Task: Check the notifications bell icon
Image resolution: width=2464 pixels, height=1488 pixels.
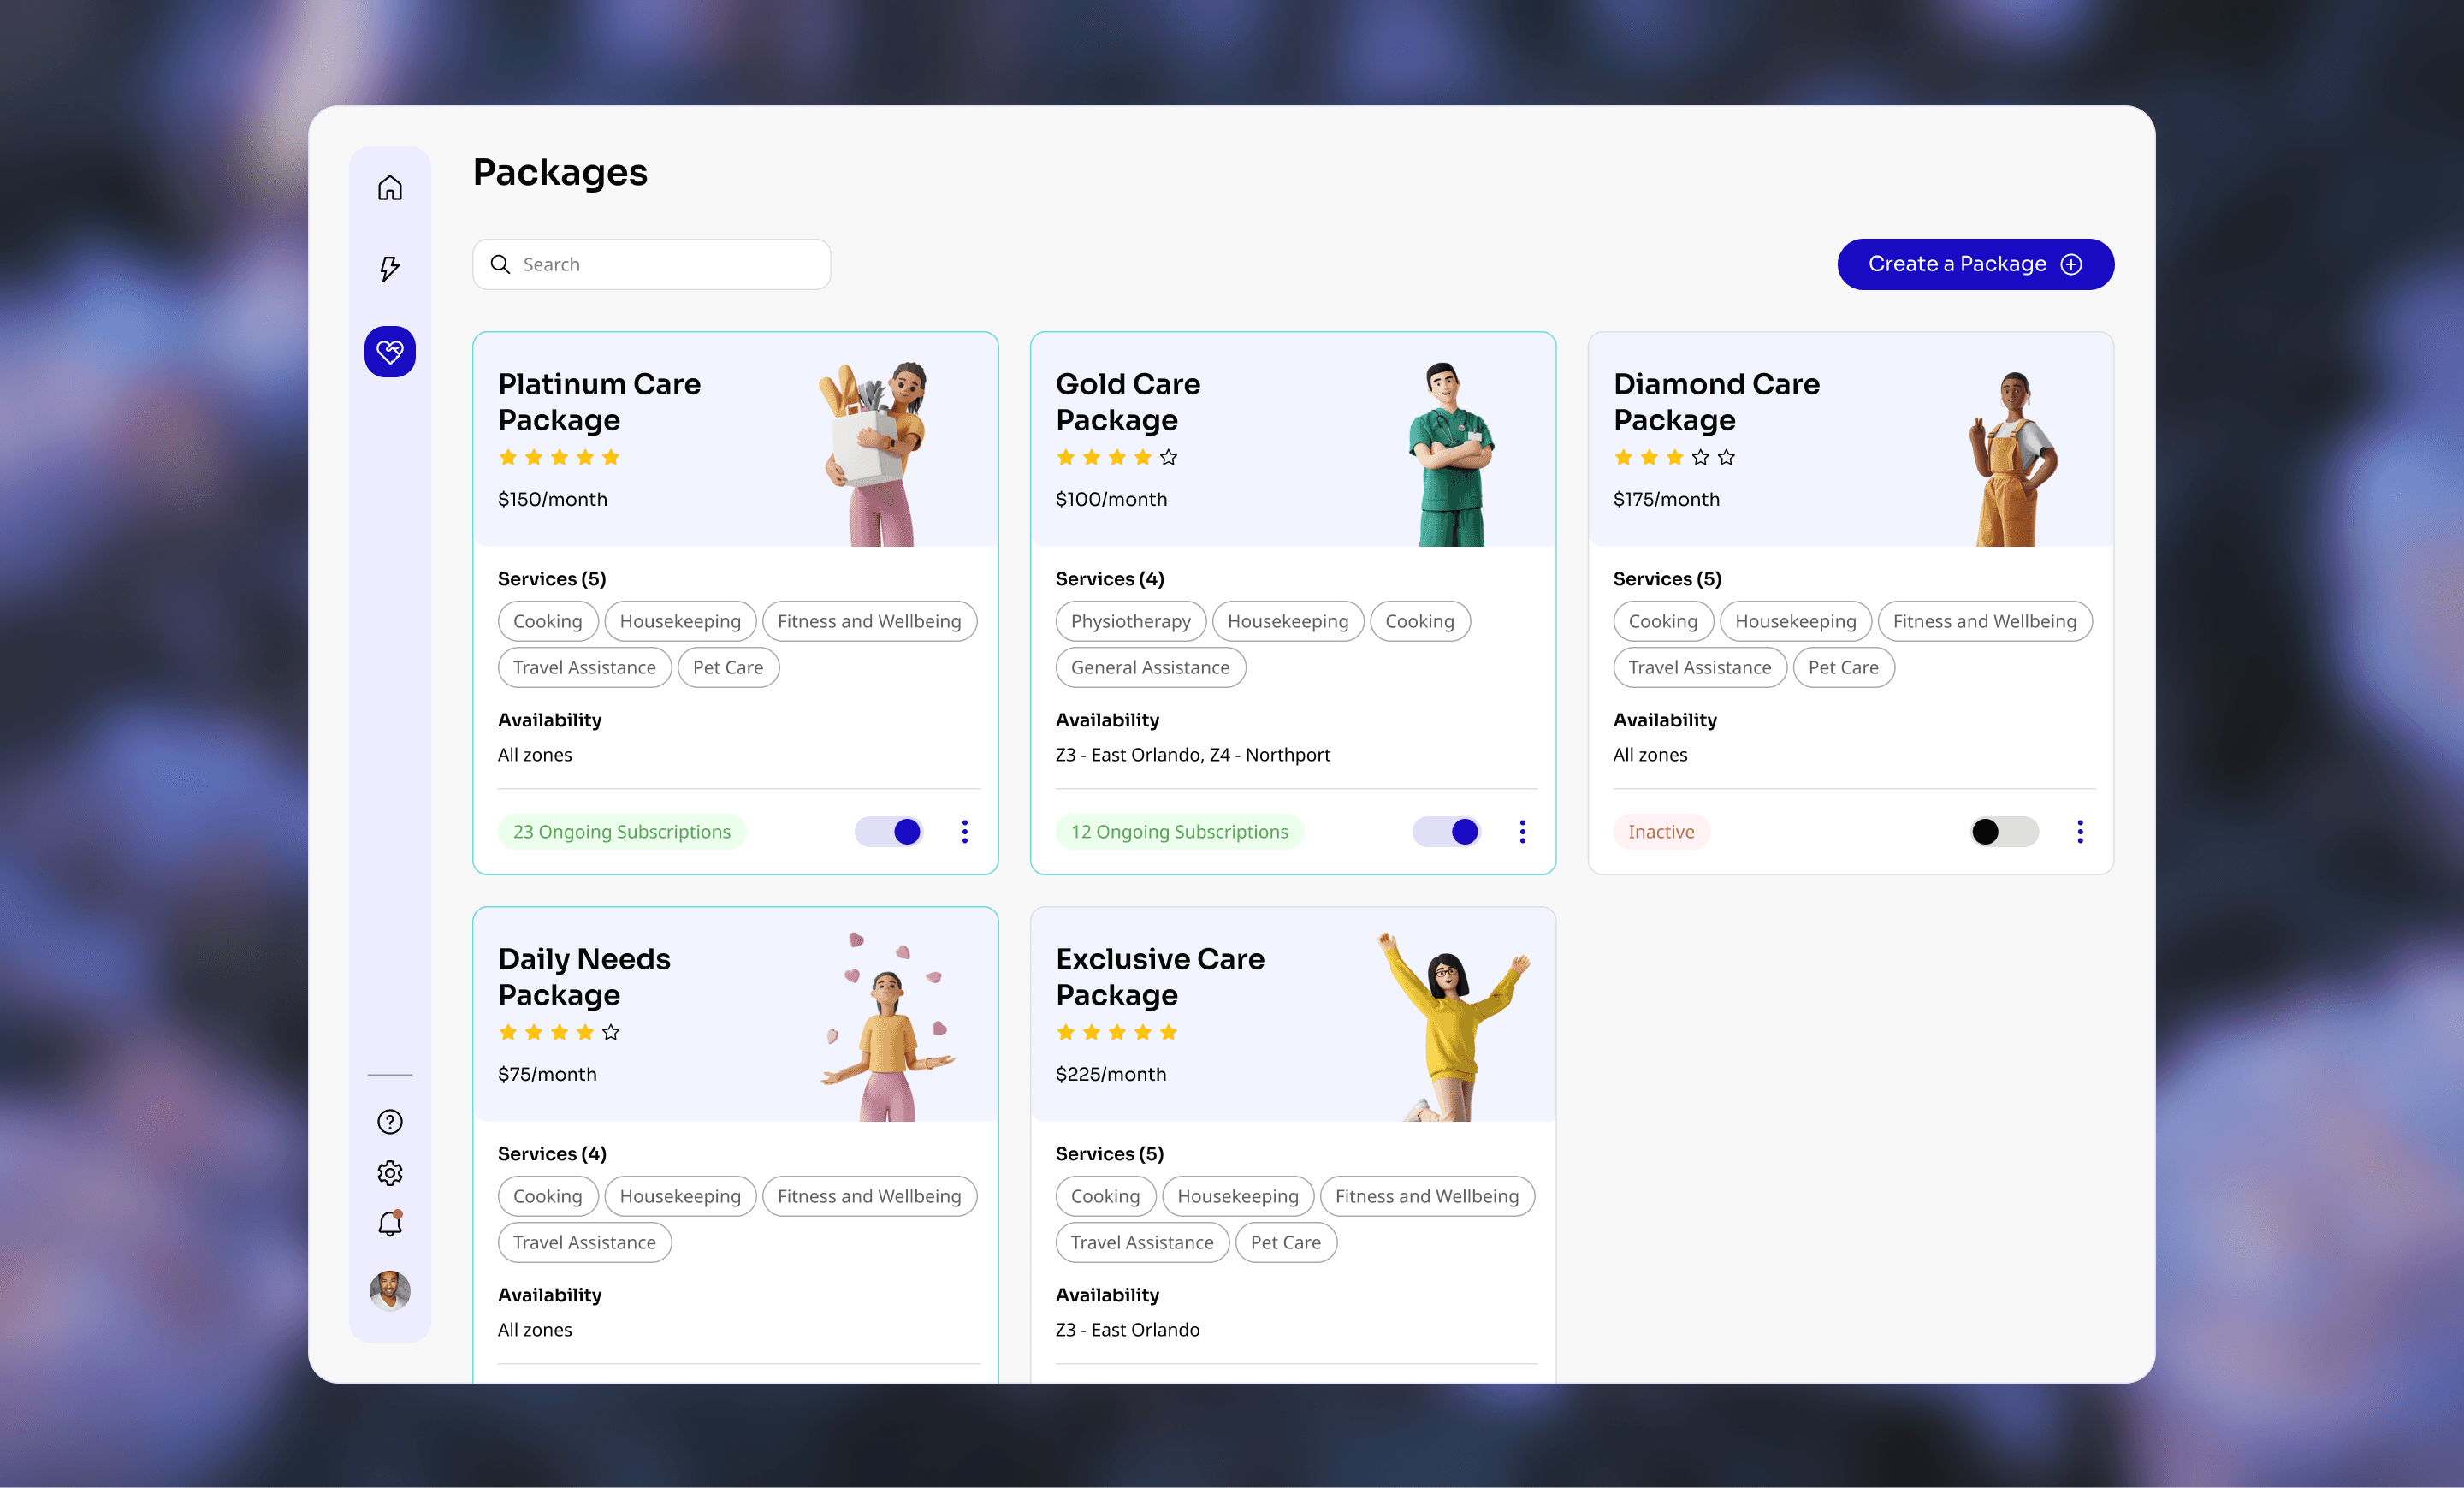Action: click(390, 1224)
